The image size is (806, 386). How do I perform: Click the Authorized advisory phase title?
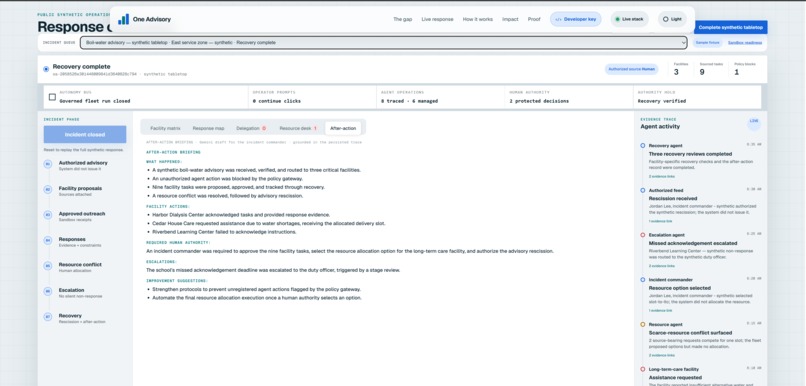click(83, 163)
